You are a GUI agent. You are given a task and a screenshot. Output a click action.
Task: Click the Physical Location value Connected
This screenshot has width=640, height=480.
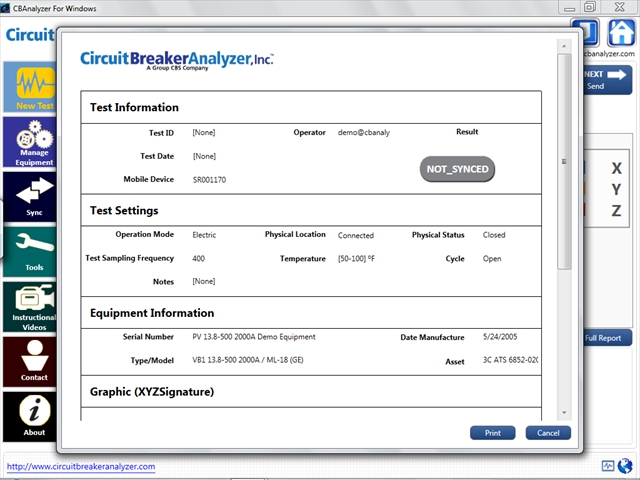click(356, 235)
